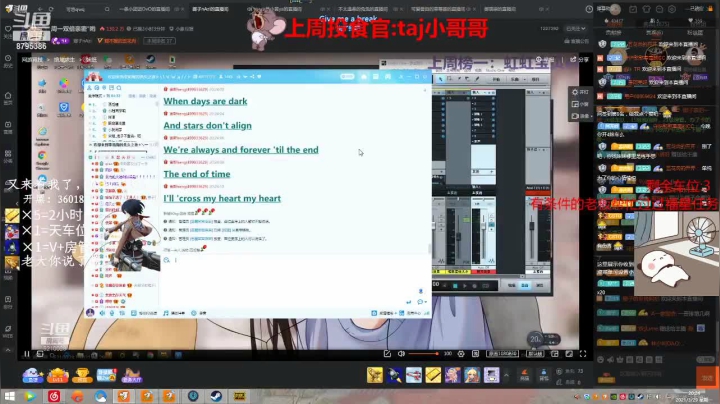The image size is (720, 404).
Task: Open Google Chrome shortcut on streamed desktop
Action: (42, 159)
